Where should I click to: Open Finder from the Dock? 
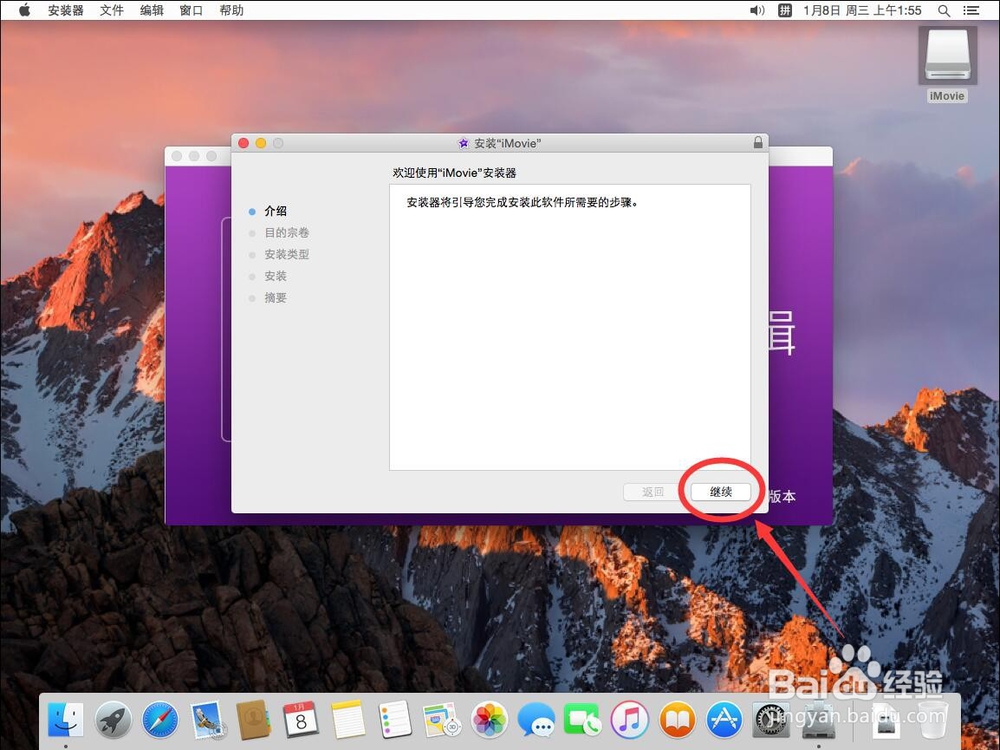[x=66, y=720]
